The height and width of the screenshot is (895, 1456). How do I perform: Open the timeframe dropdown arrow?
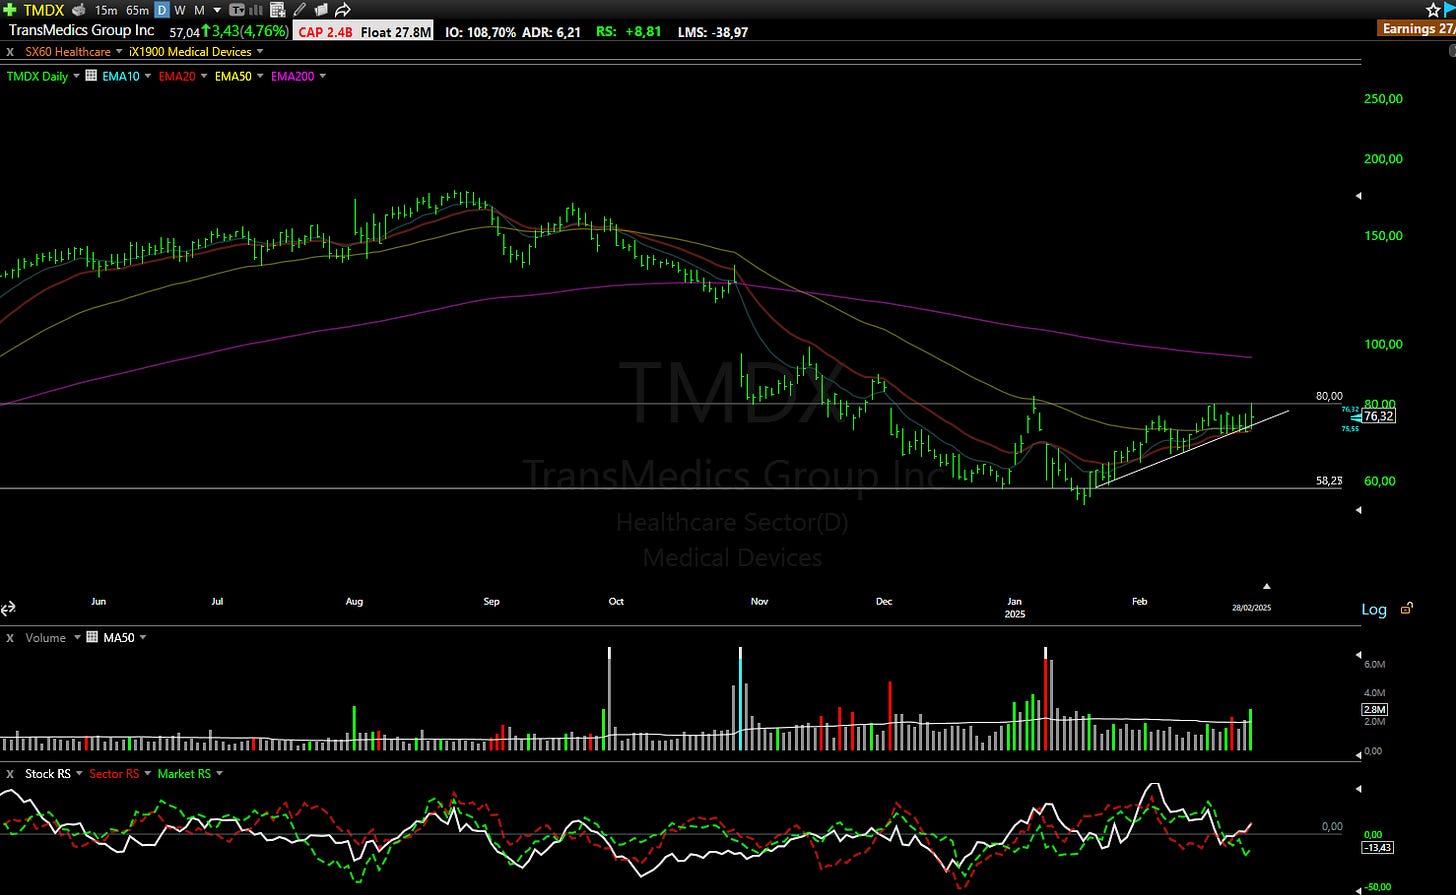coord(217,10)
